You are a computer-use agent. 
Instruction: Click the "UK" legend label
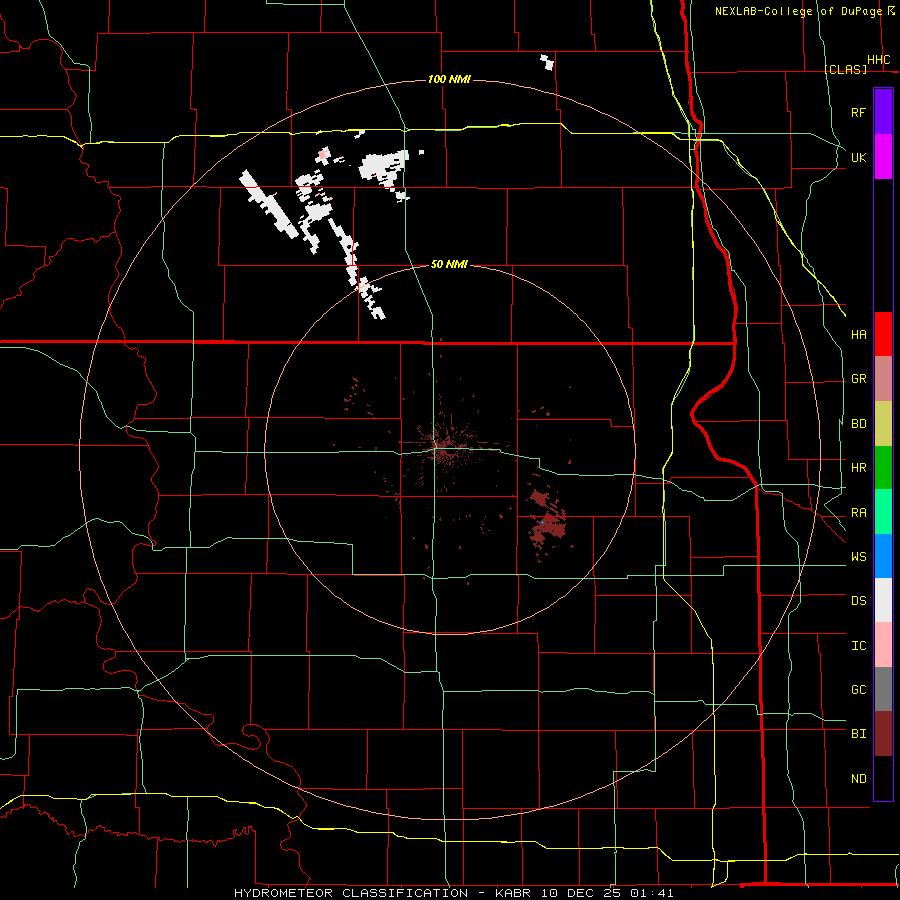tap(858, 157)
